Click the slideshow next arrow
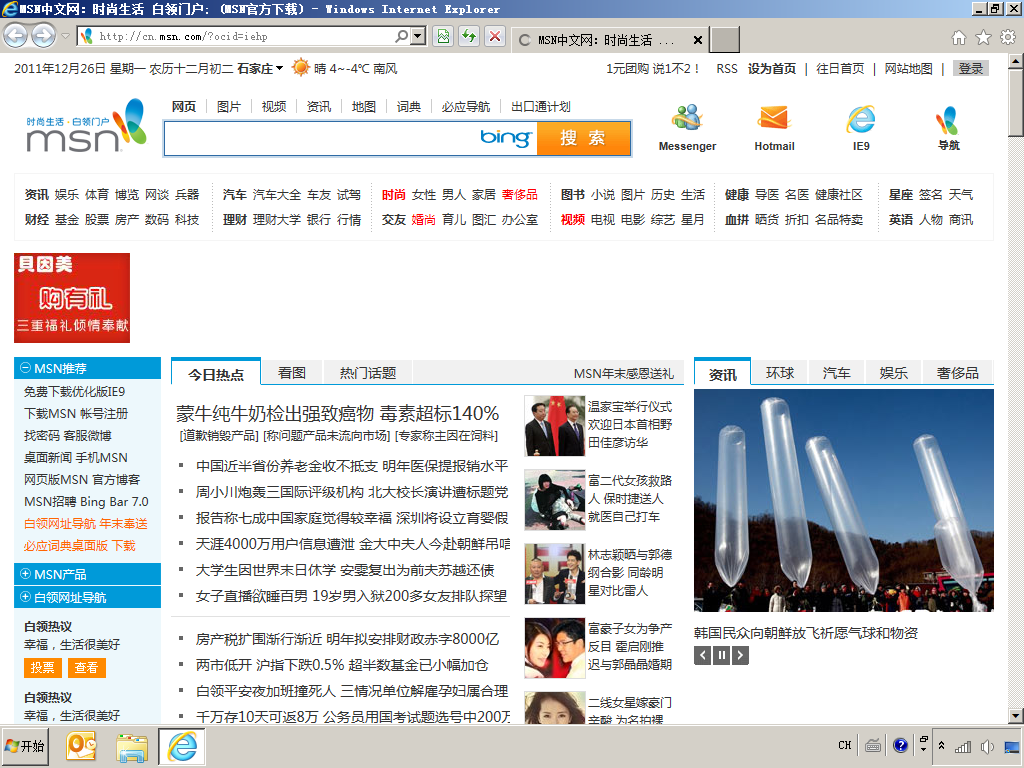The width and height of the screenshot is (1024, 768). [740, 655]
